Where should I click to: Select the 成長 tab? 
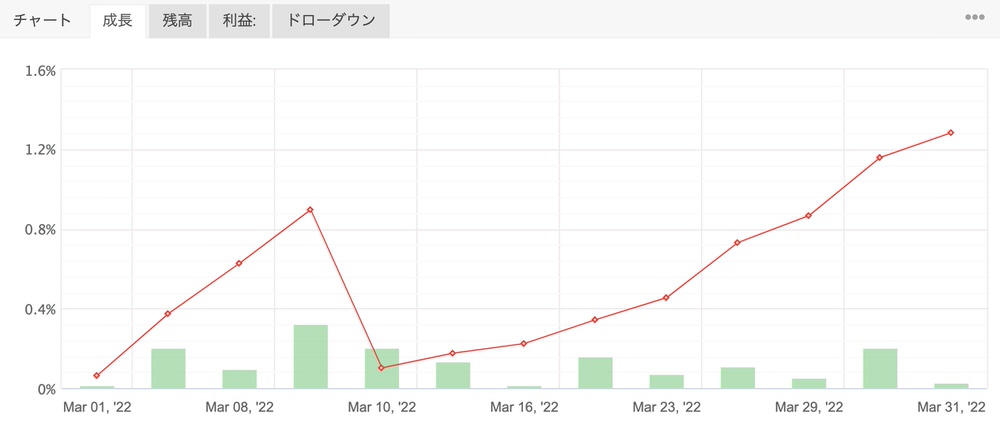tap(118, 20)
